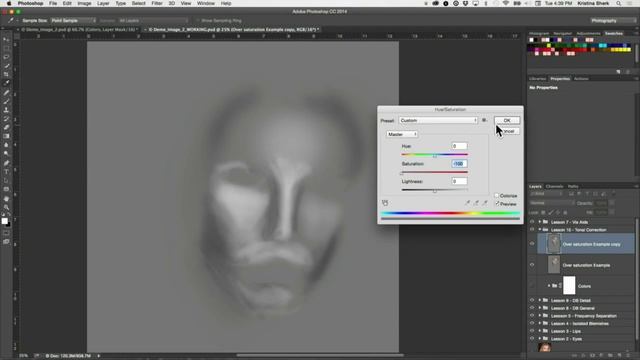Toggle the Preview checkbox
The height and width of the screenshot is (360, 640).
pyautogui.click(x=497, y=204)
